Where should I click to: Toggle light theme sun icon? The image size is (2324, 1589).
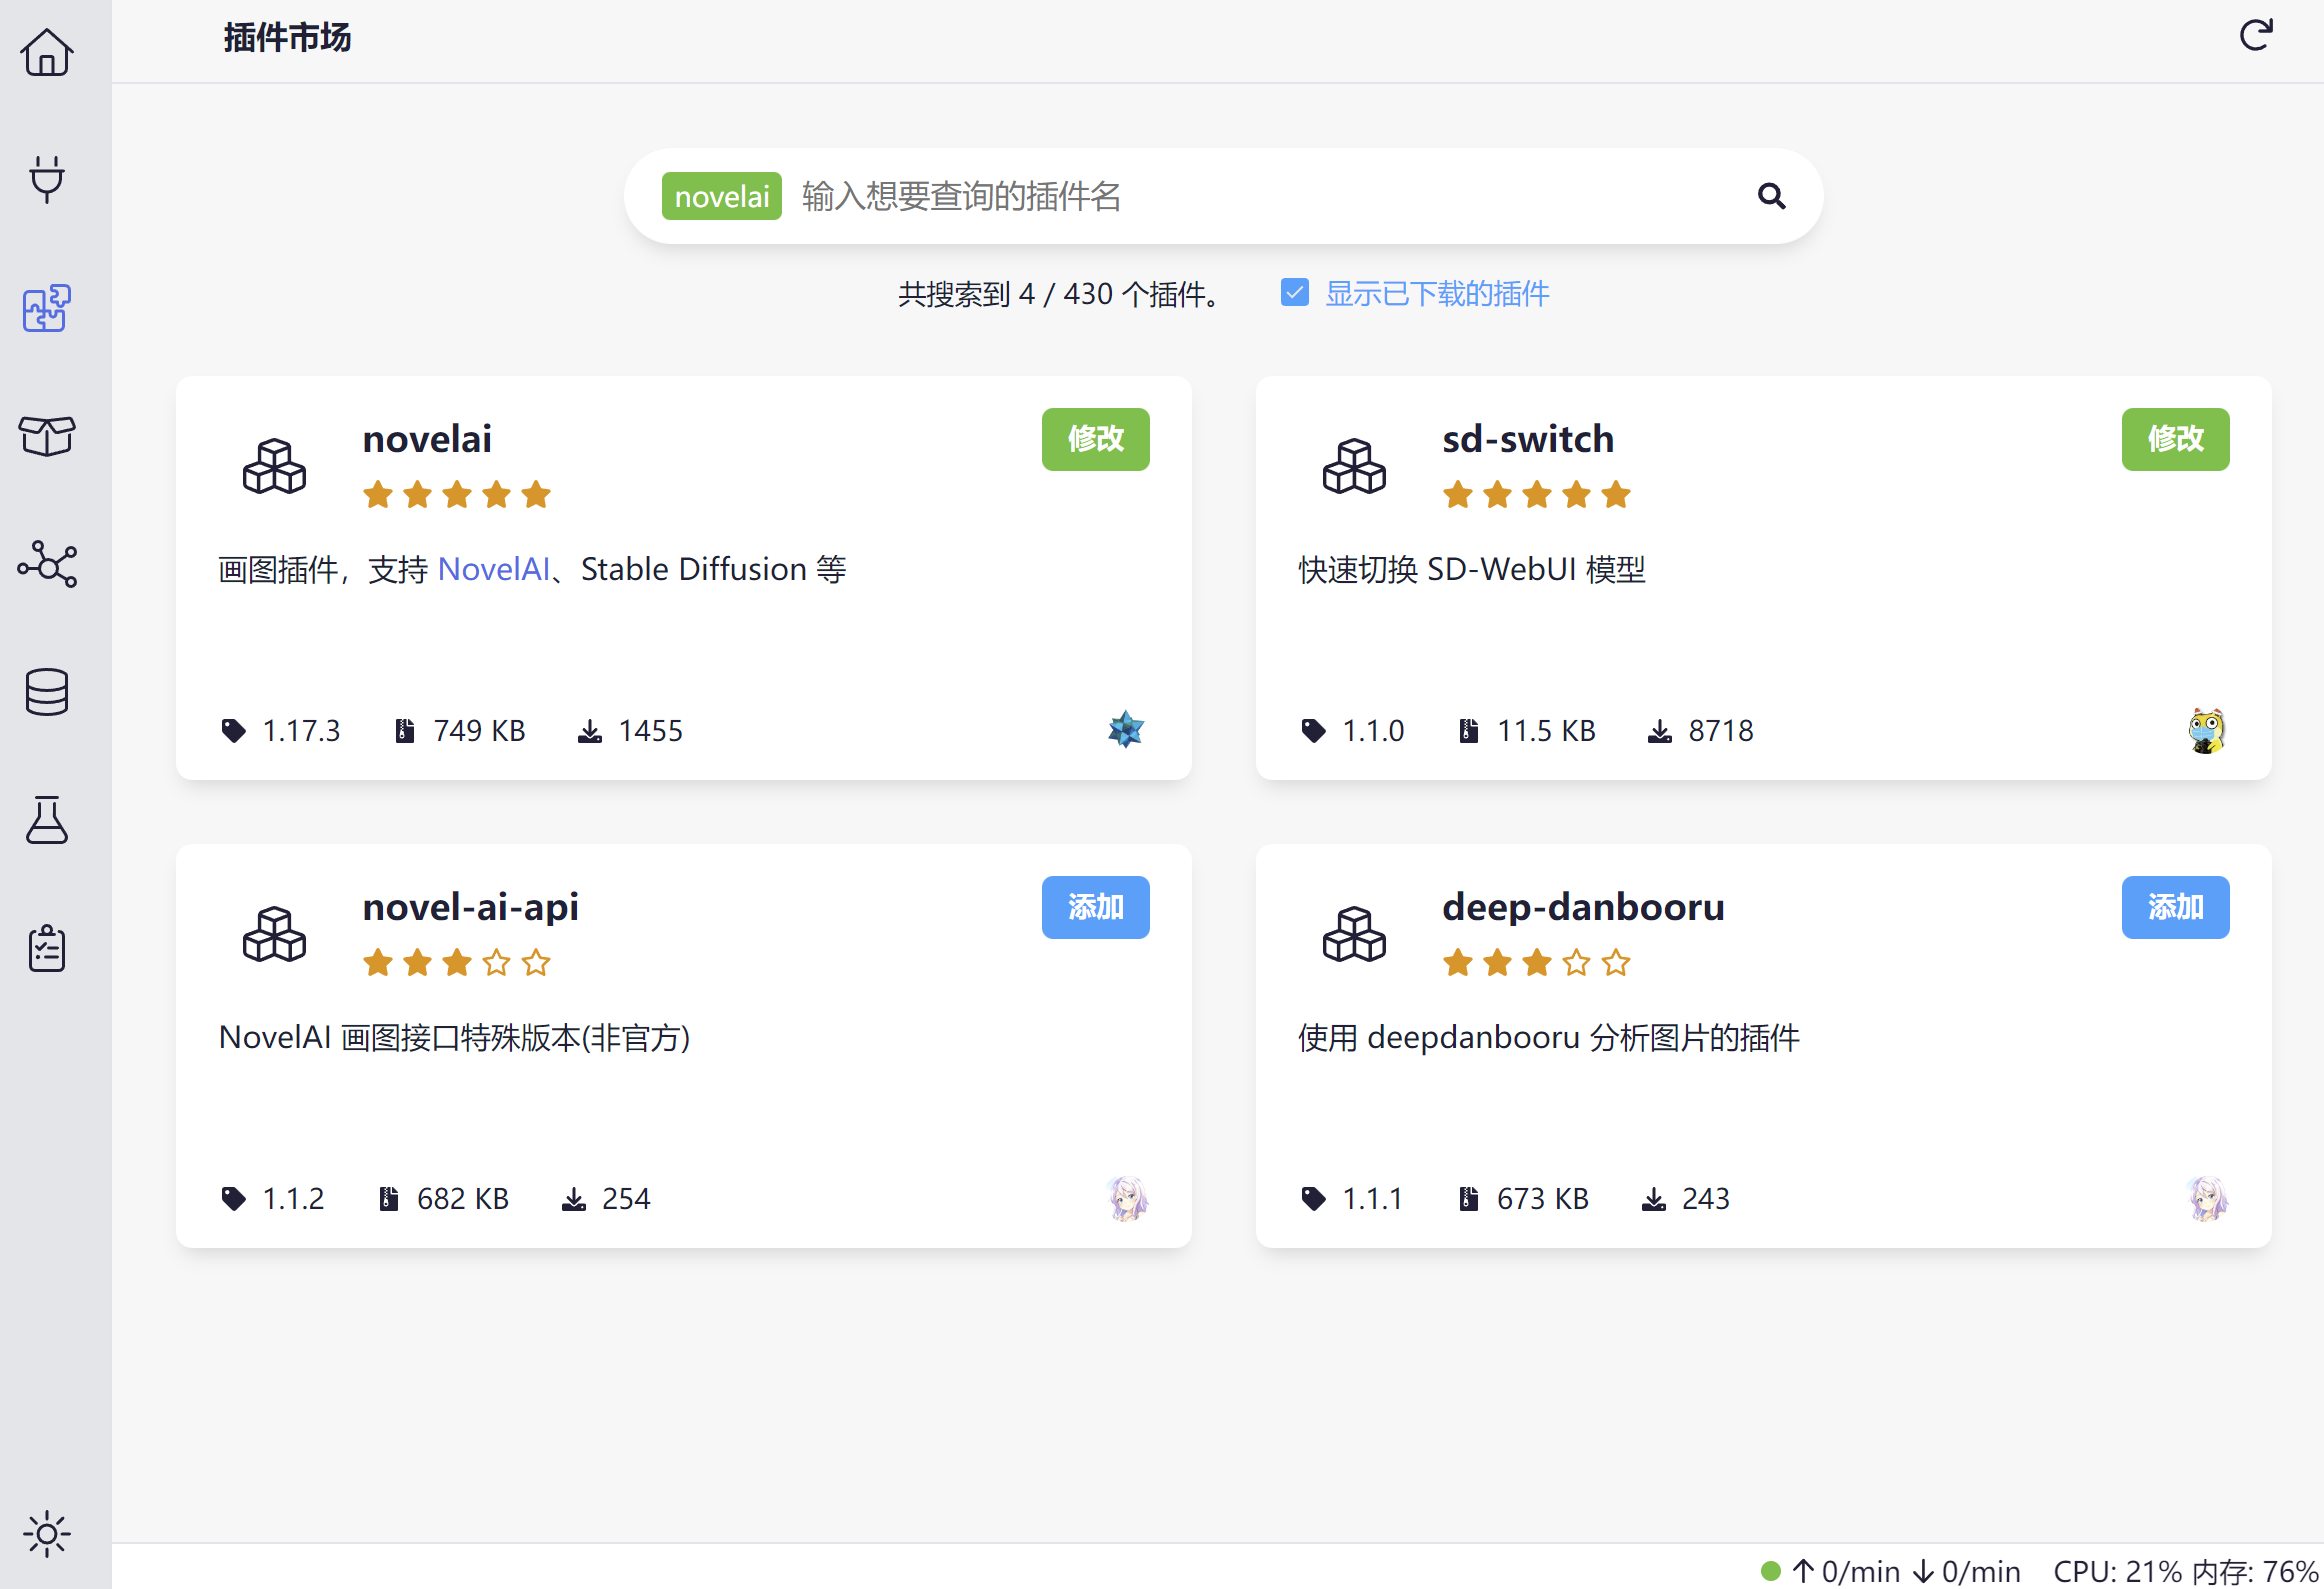pos(47,1534)
